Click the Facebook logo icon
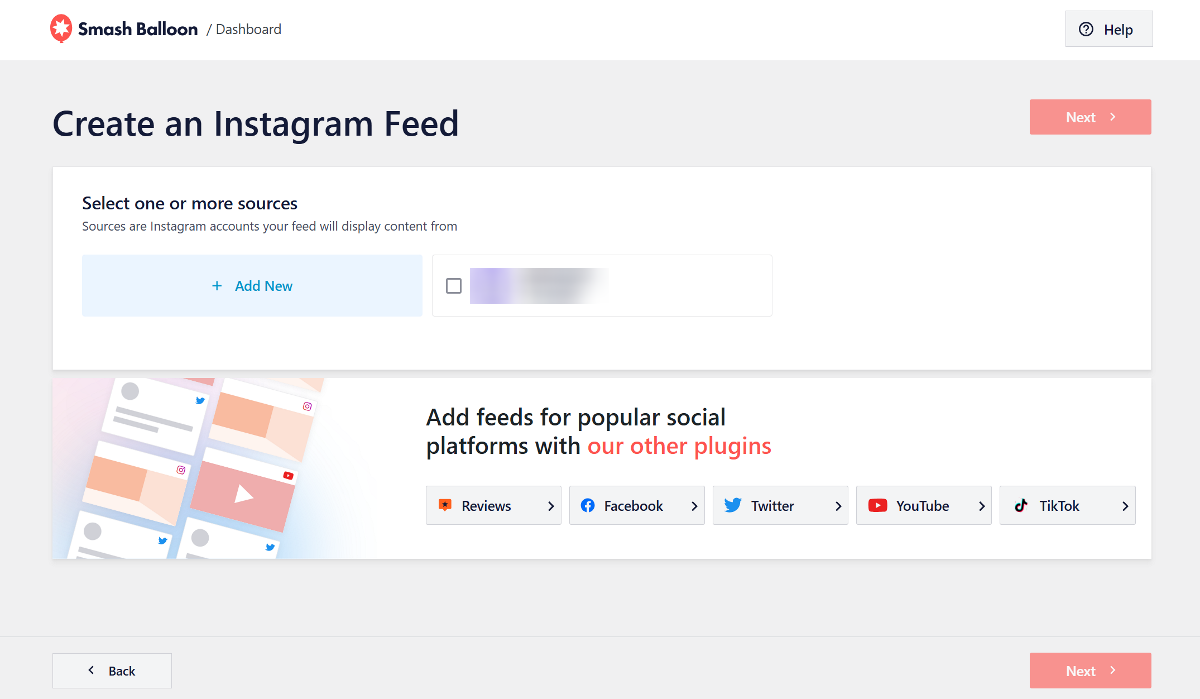Viewport: 1200px width, 699px height. (588, 506)
